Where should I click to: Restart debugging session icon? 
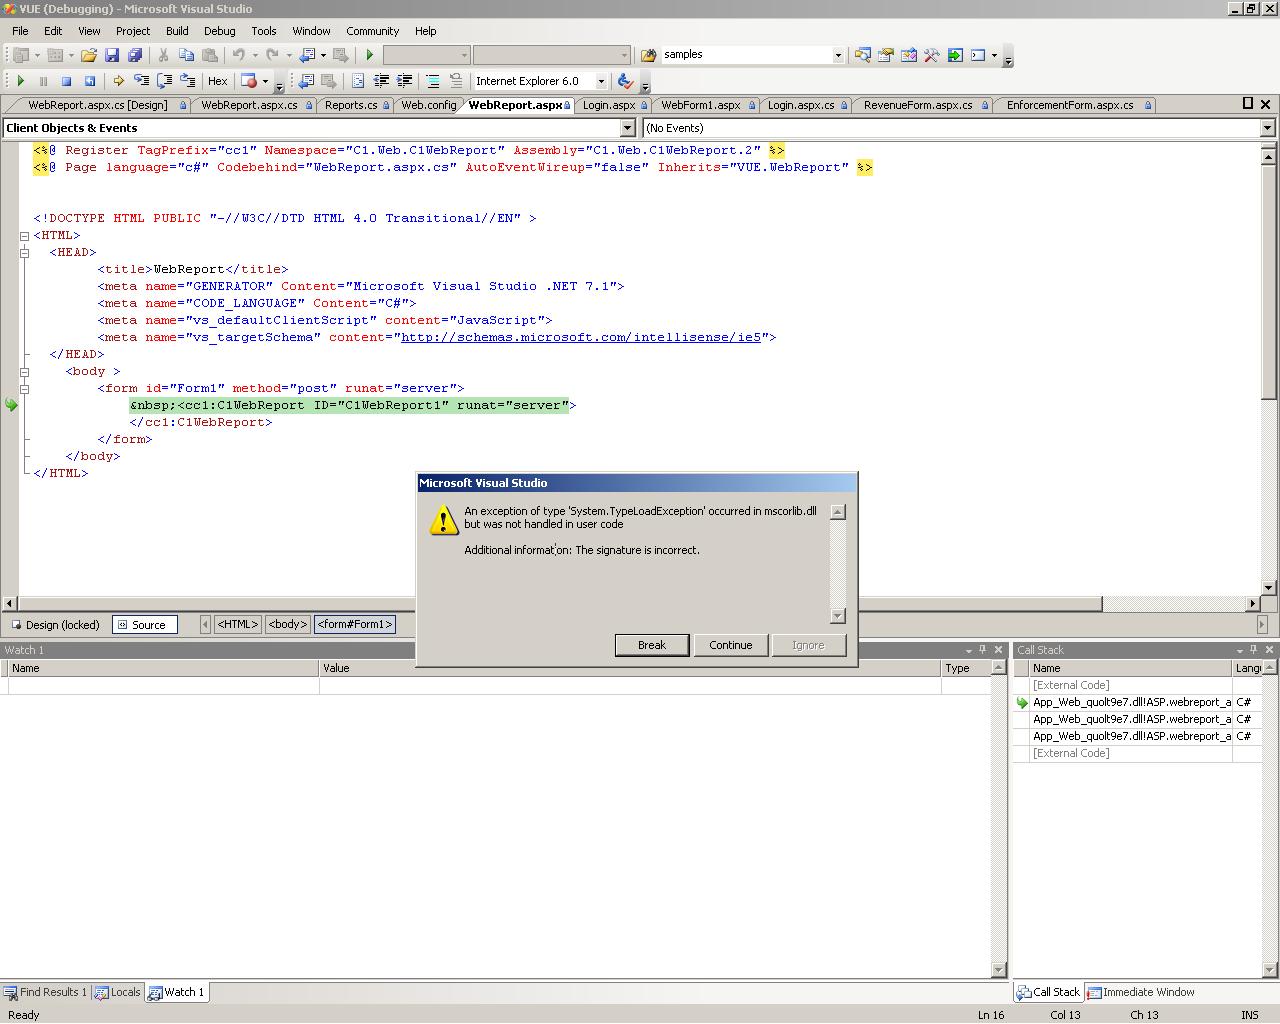click(89, 81)
